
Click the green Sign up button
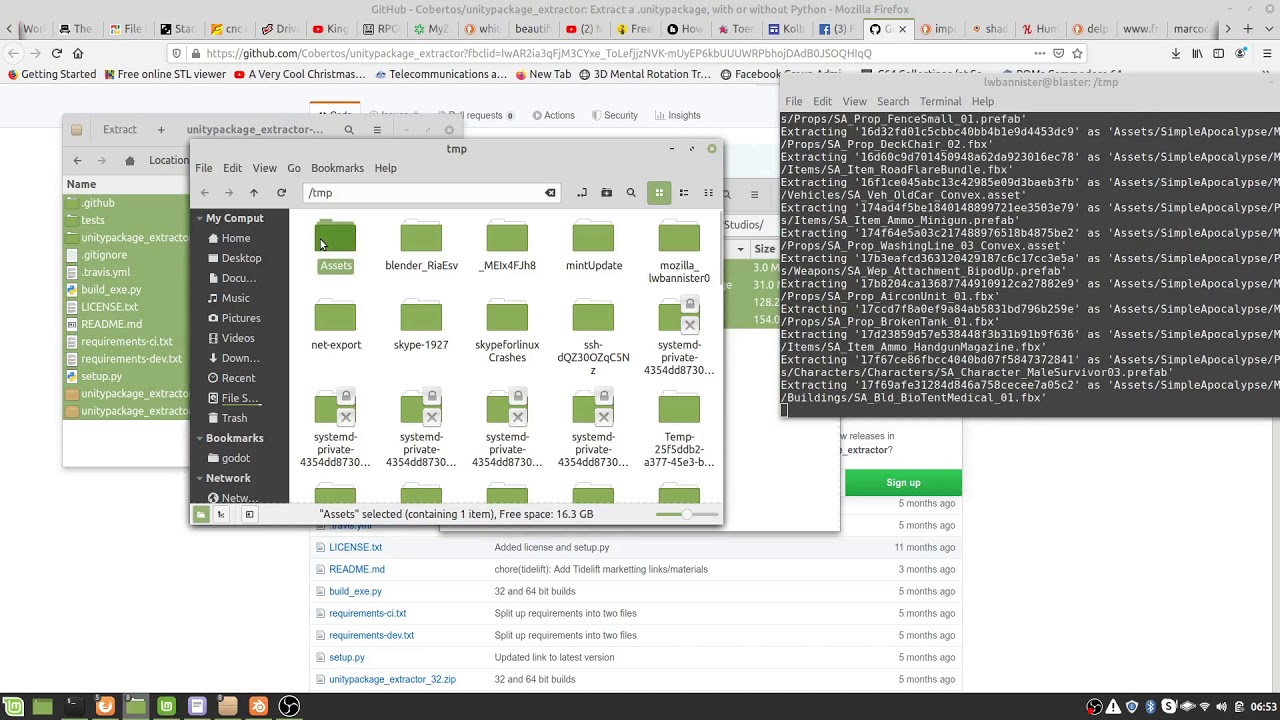[x=903, y=483]
